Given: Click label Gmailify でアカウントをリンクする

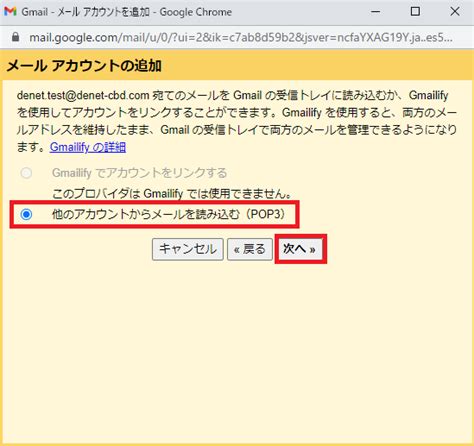Looking at the screenshot, I should (x=139, y=173).
